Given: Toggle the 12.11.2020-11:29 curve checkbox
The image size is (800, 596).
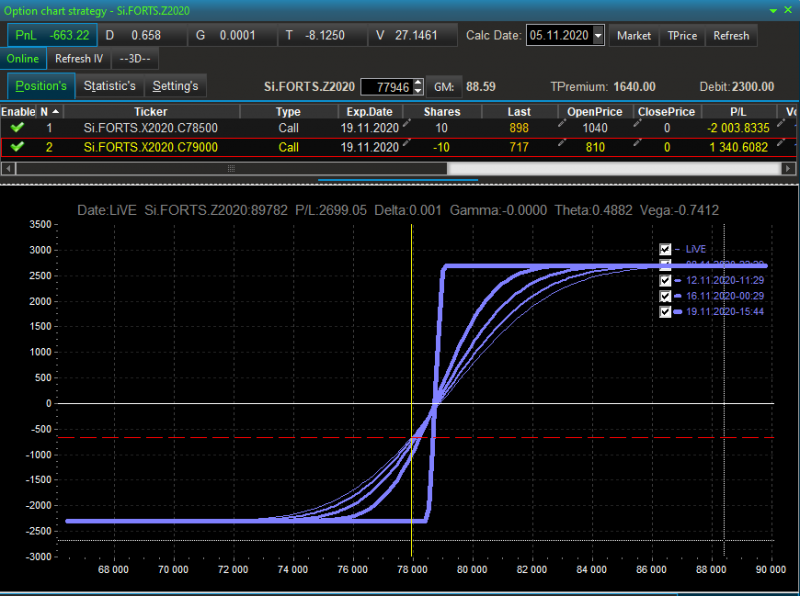Looking at the screenshot, I should [x=665, y=280].
